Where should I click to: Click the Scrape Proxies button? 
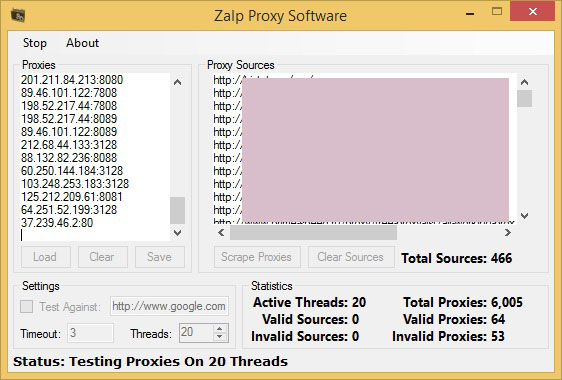click(257, 257)
